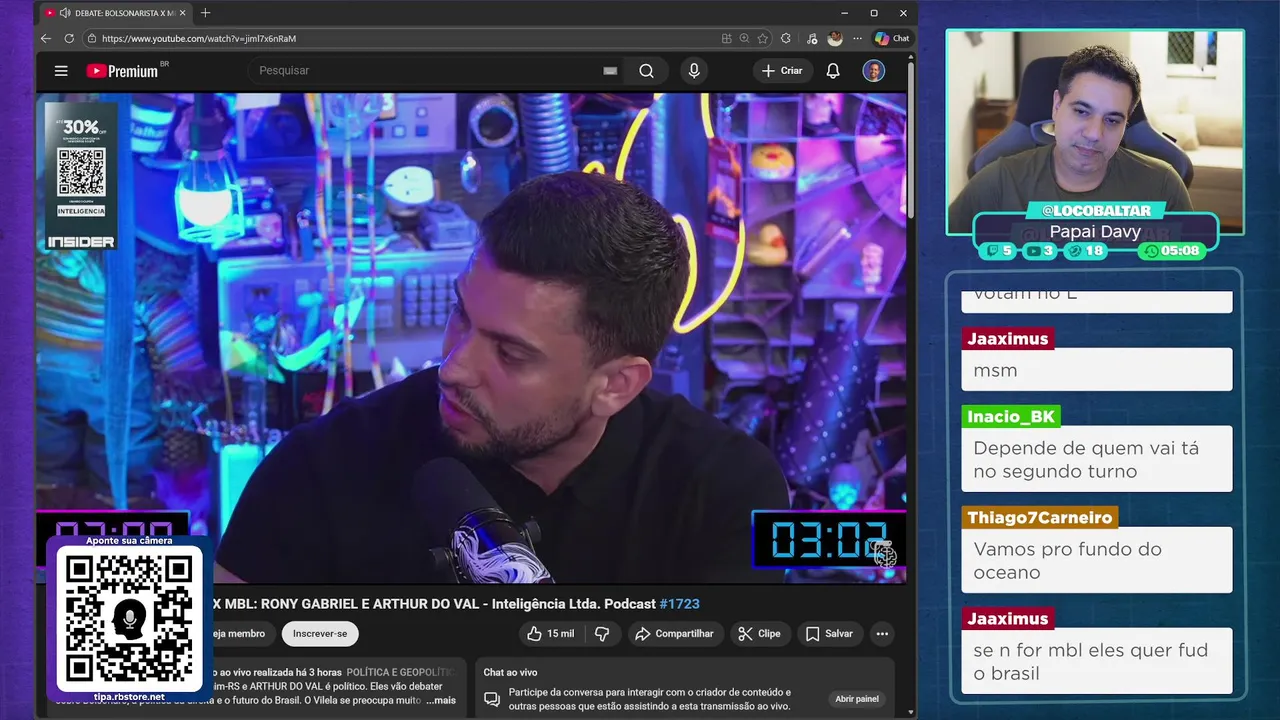Go back with browser back arrow
This screenshot has width=1280, height=720.
pyautogui.click(x=46, y=38)
